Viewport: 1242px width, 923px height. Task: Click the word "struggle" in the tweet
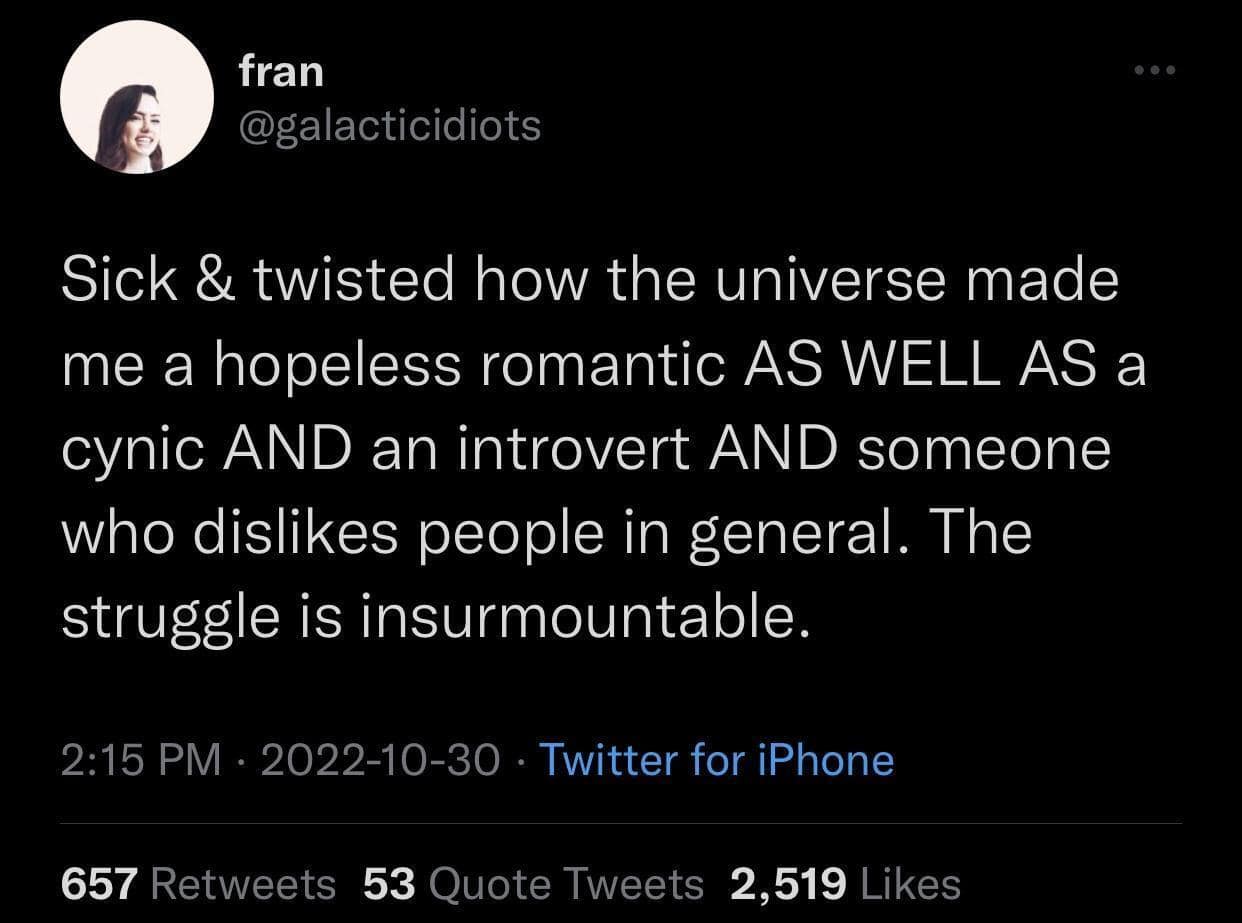click(x=169, y=620)
